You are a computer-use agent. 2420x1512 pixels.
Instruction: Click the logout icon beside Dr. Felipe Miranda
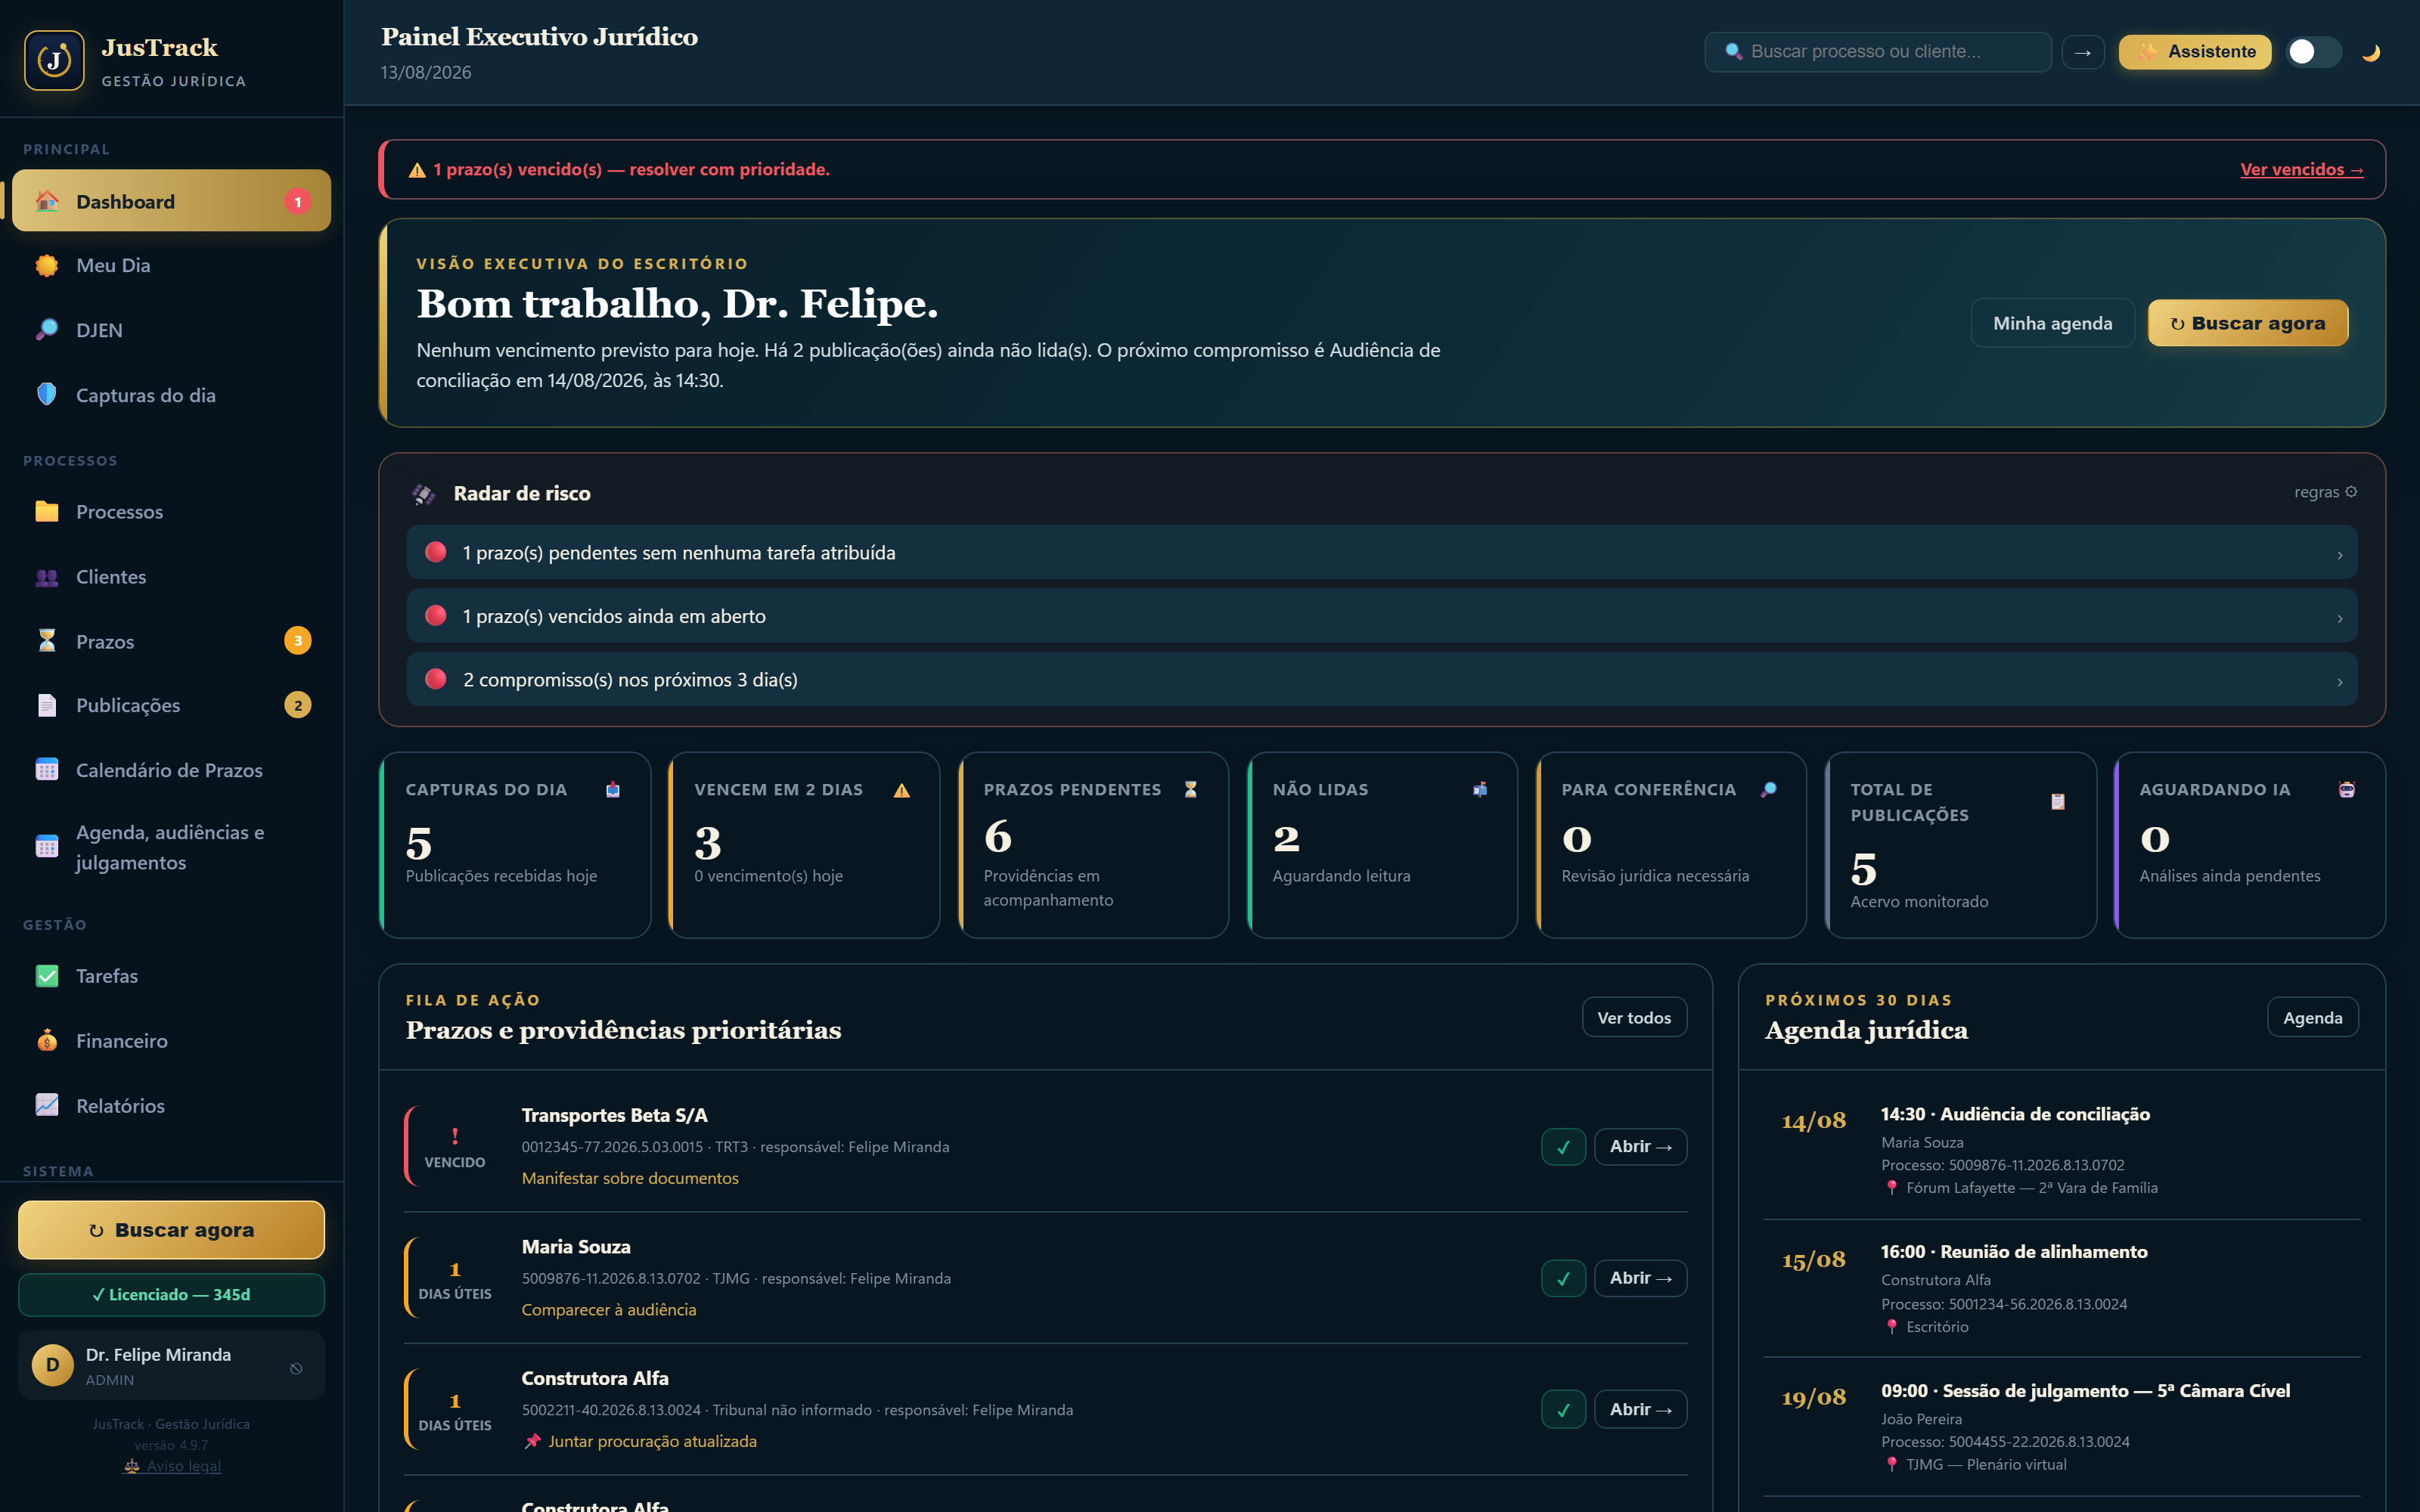(296, 1368)
